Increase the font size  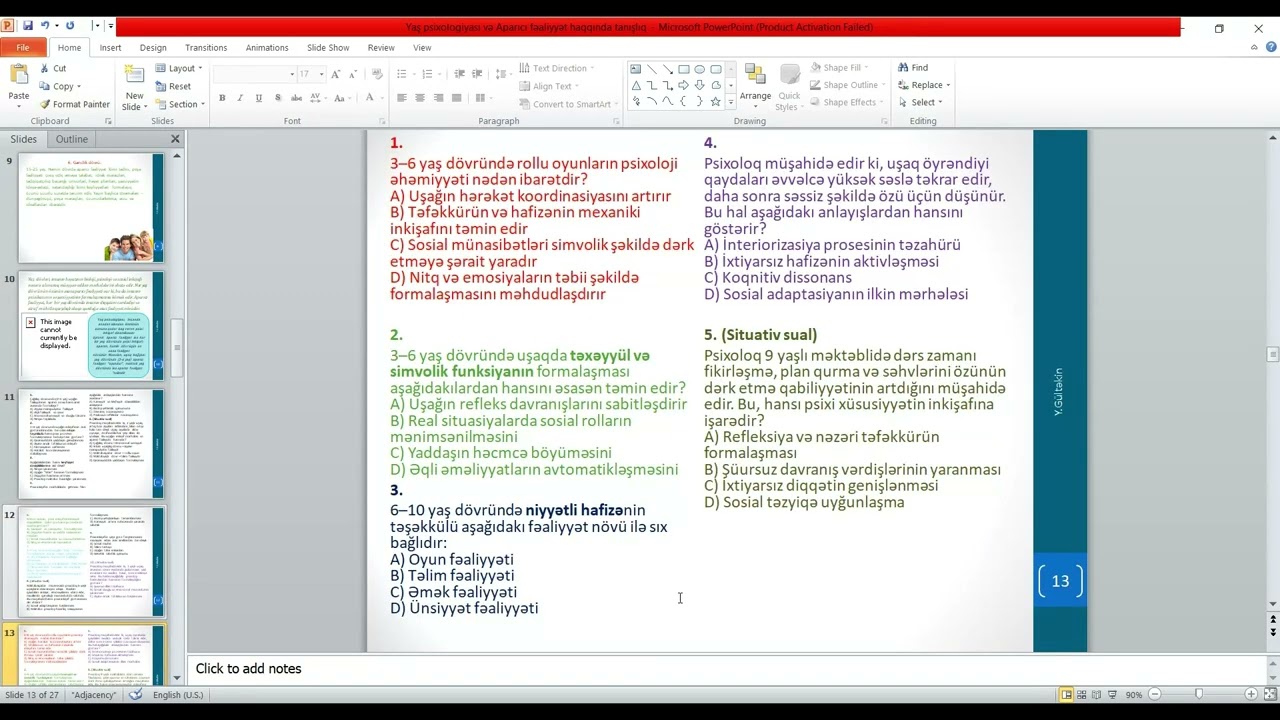336,74
